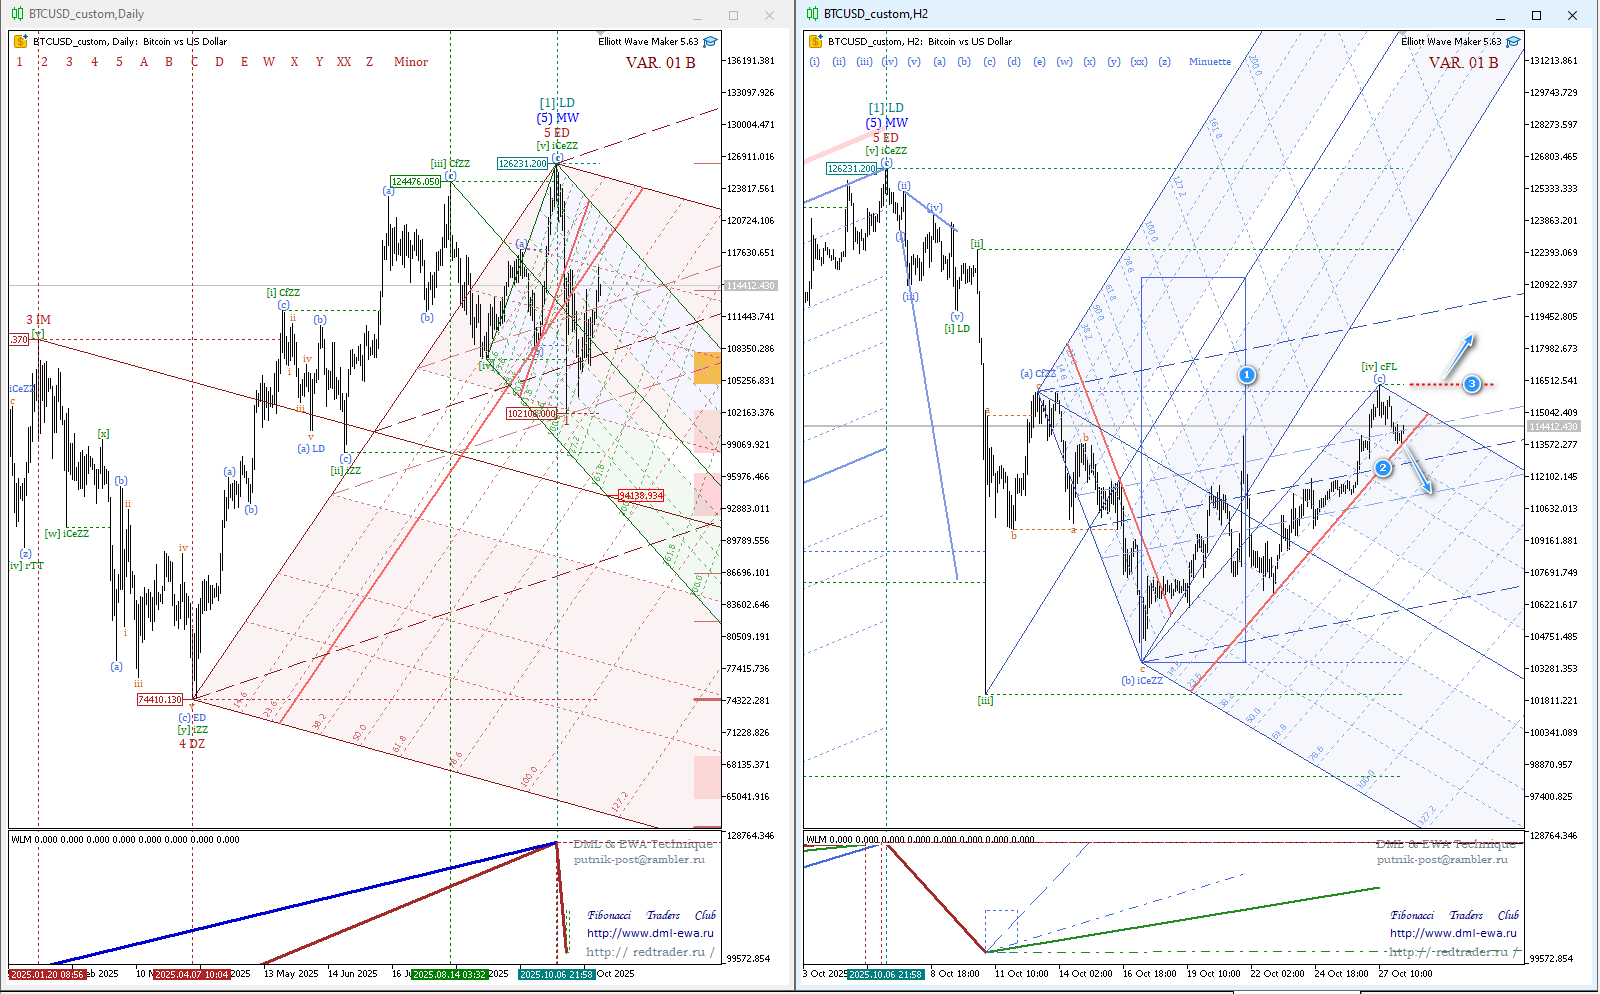This screenshot has width=1600, height=994.
Task: Pick the red XX wave label in the Daily label row
Action: [344, 62]
